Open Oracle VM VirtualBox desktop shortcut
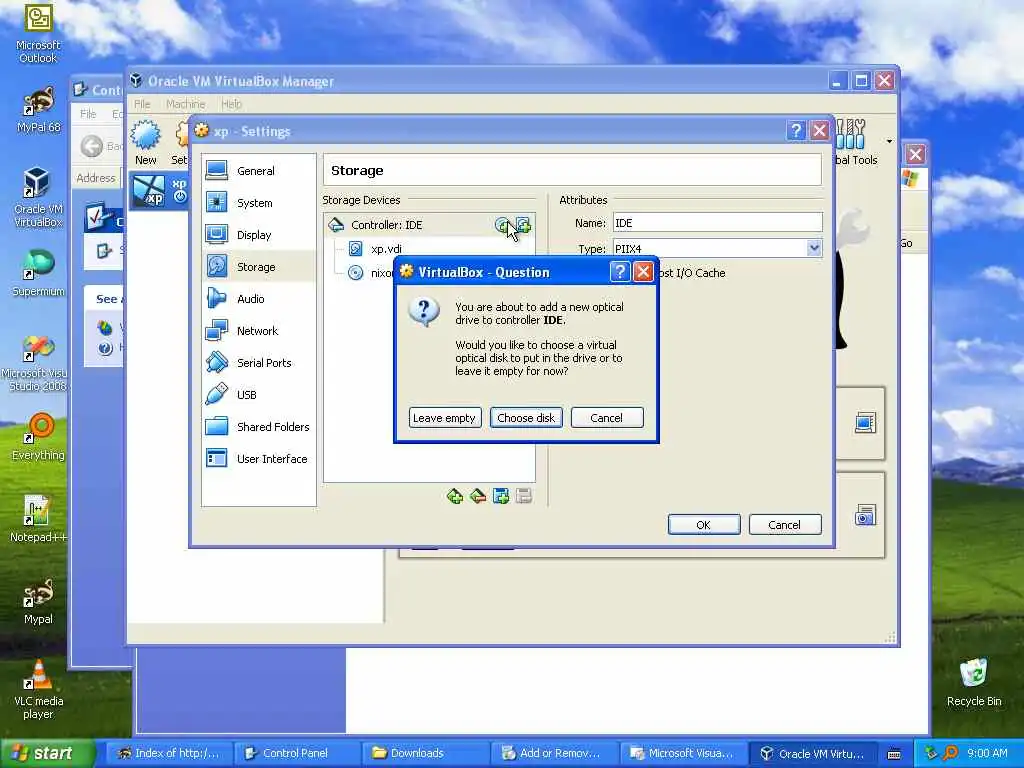This screenshot has width=1024, height=768. 38,197
